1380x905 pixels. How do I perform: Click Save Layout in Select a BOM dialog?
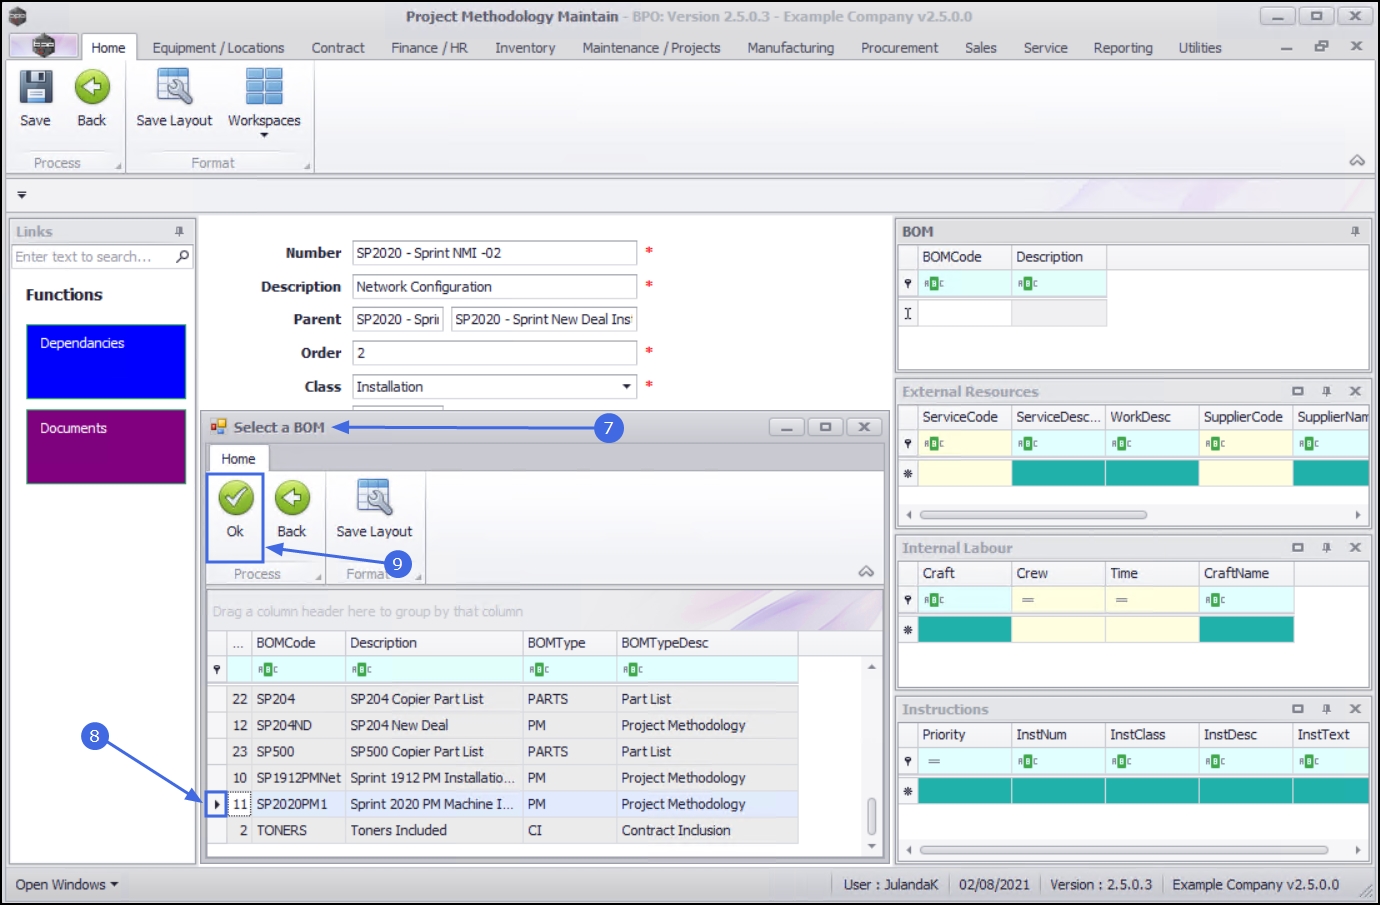[374, 498]
